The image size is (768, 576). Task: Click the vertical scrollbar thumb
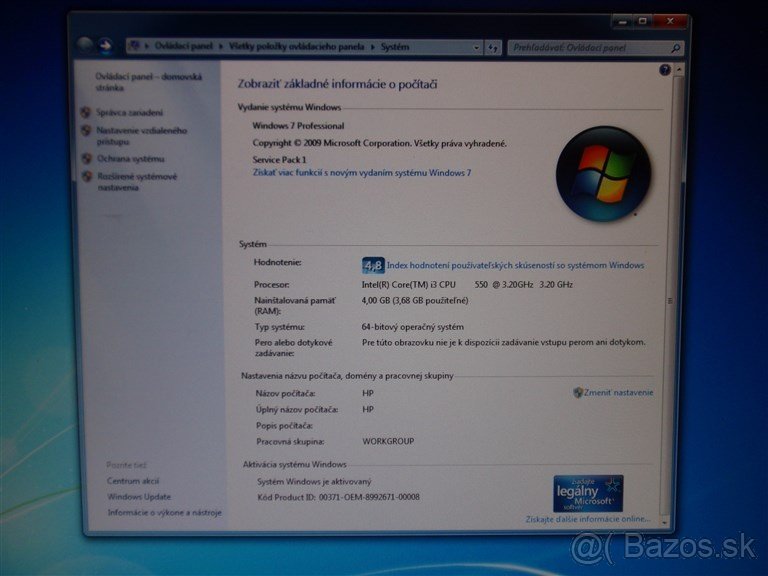pyautogui.click(x=670, y=300)
